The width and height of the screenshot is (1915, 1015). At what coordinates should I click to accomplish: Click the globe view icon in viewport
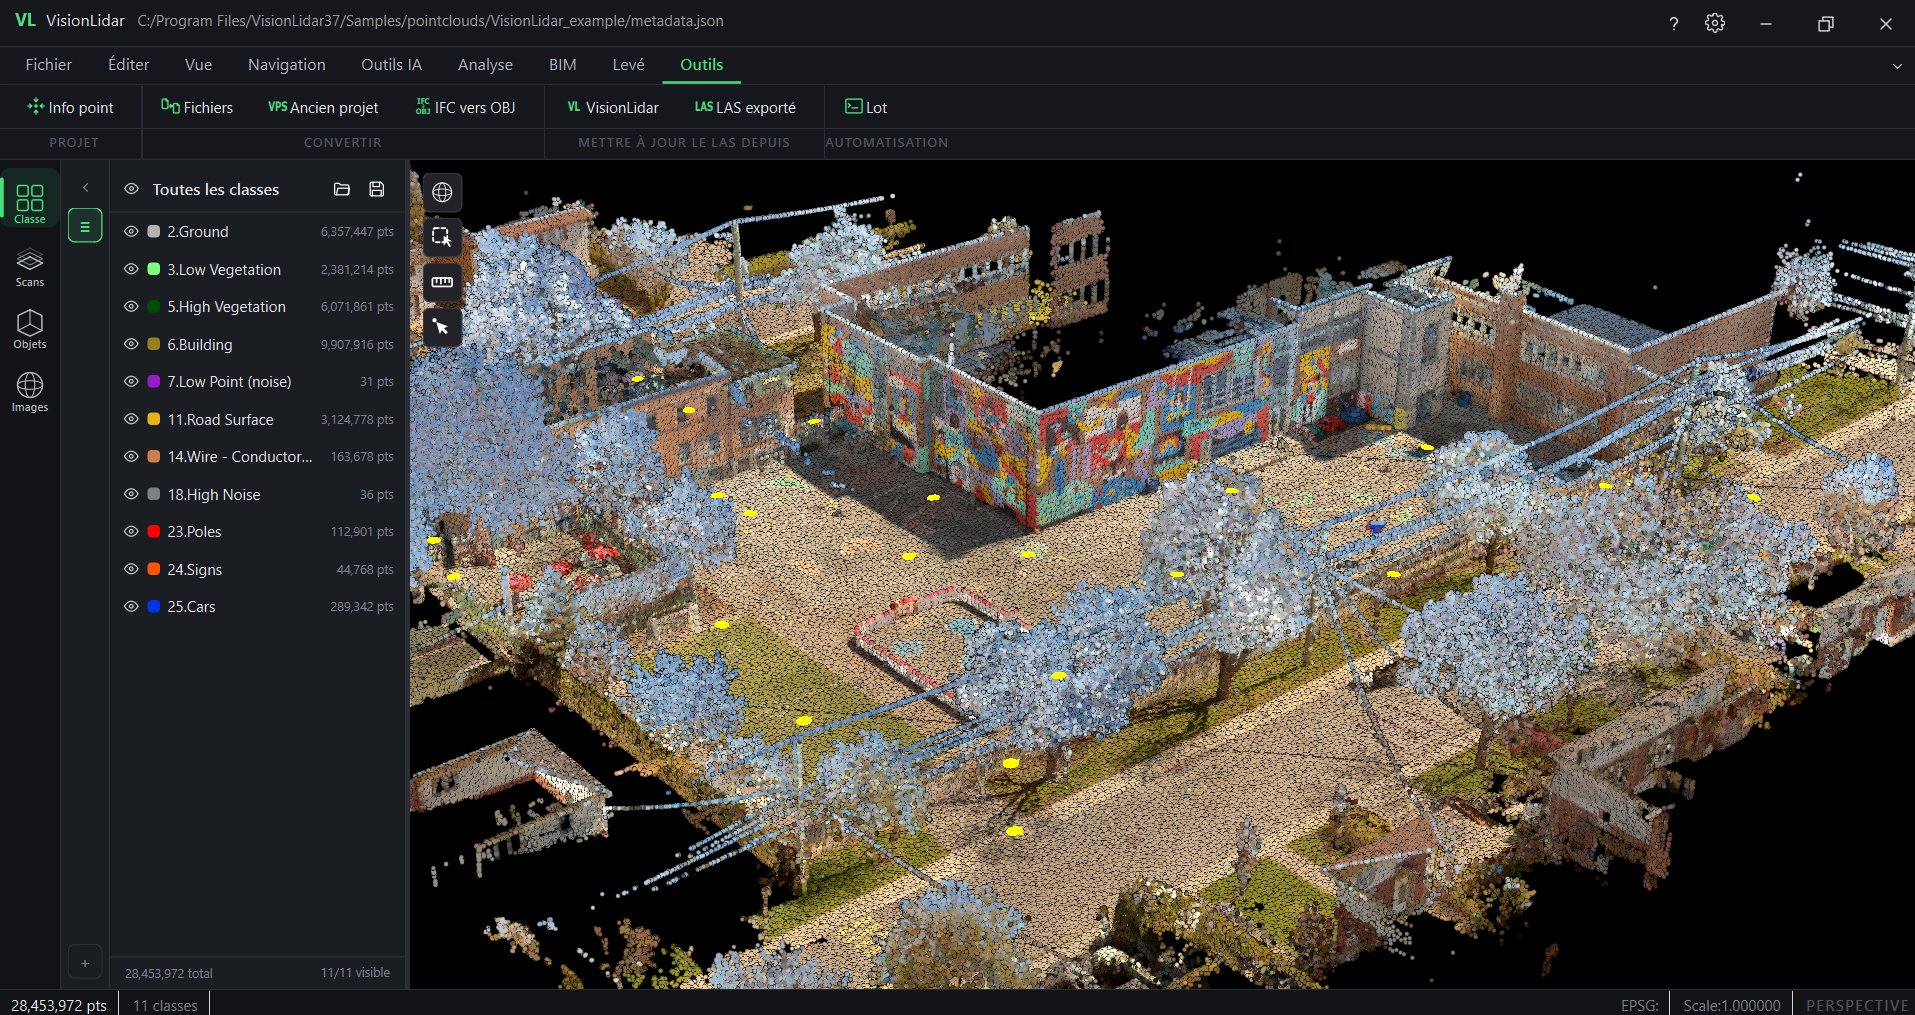pos(442,192)
